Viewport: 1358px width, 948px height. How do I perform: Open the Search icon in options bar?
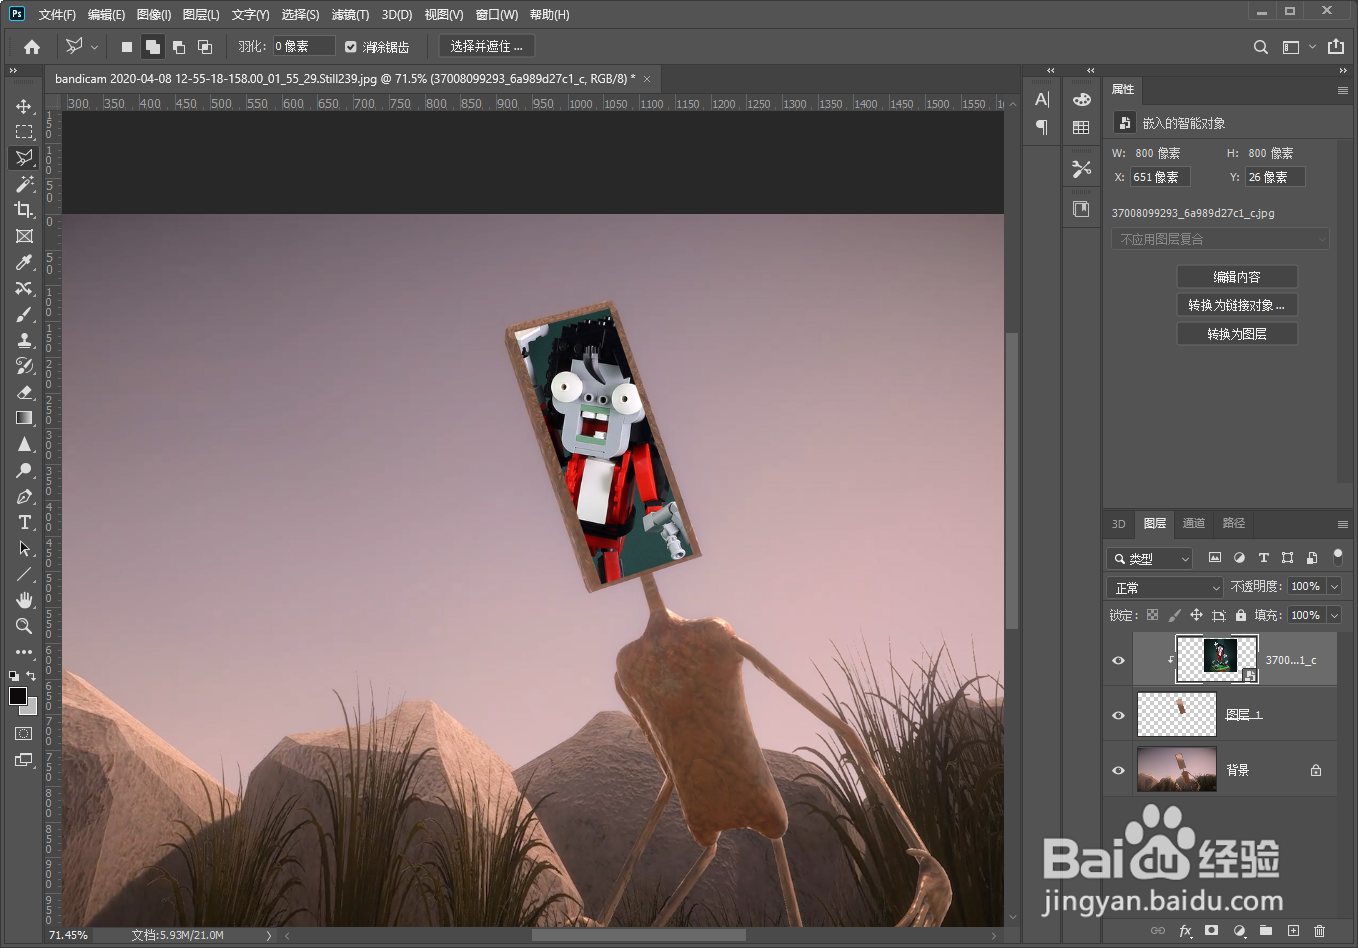click(1261, 47)
